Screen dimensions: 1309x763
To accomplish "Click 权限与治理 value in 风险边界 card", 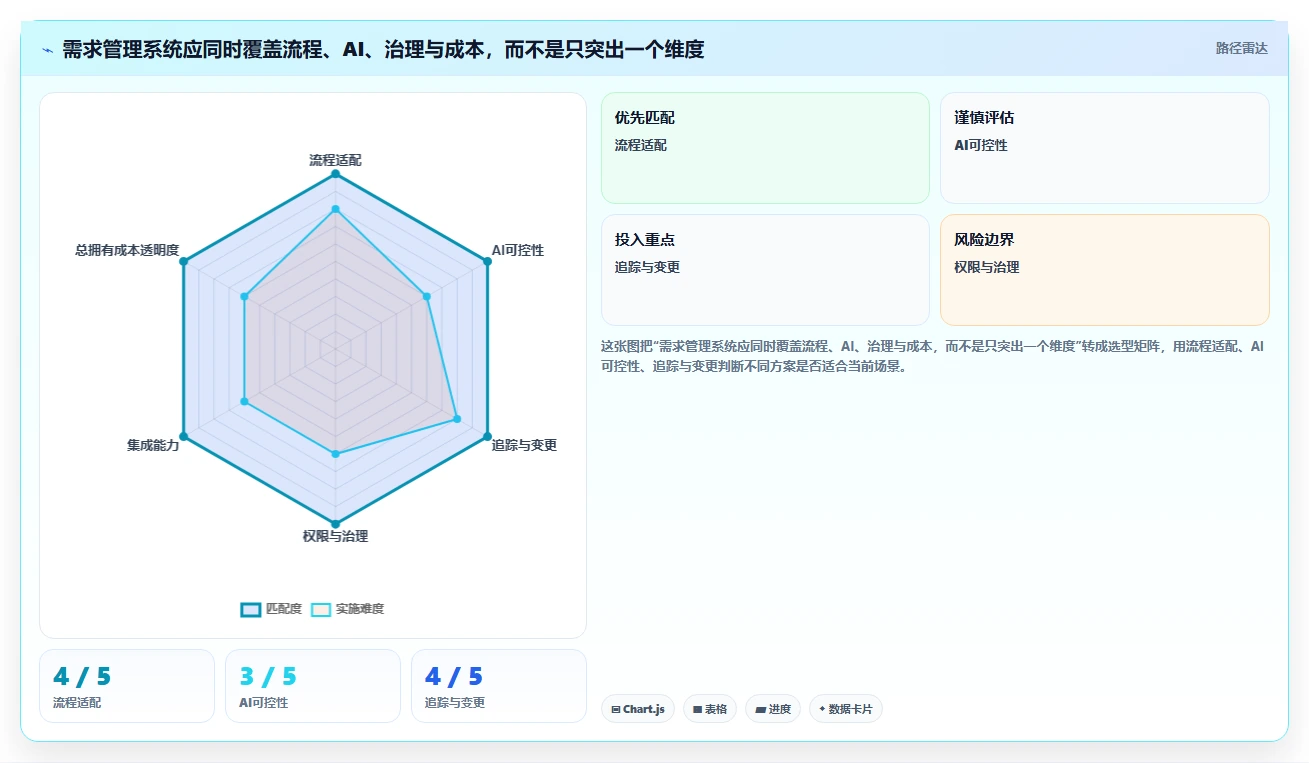I will (x=987, y=267).
